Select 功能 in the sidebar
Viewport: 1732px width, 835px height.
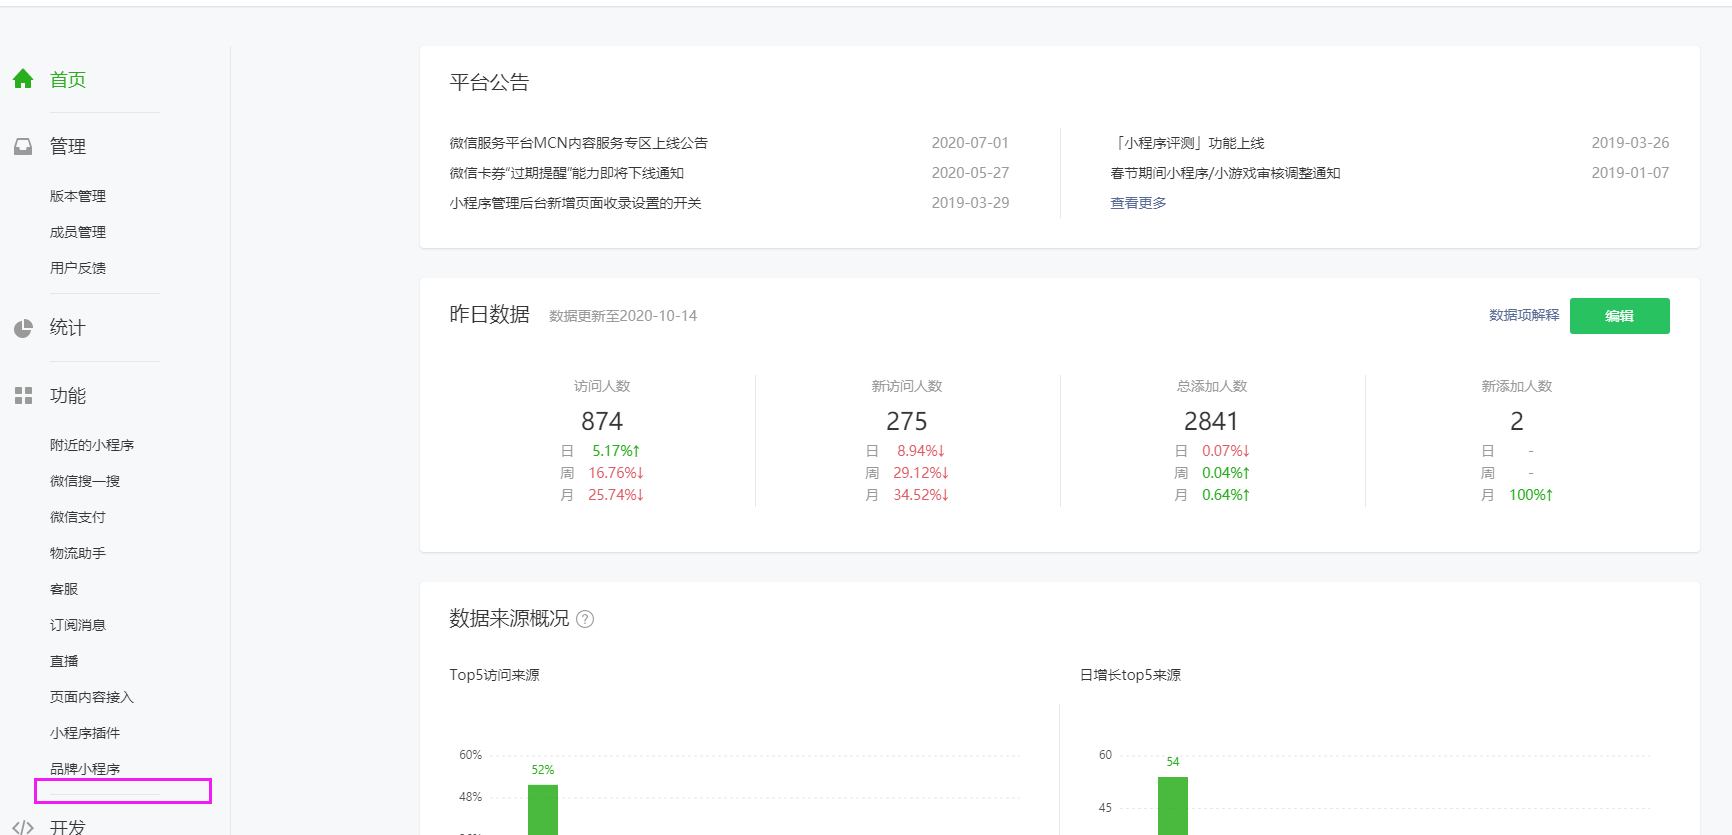[68, 395]
